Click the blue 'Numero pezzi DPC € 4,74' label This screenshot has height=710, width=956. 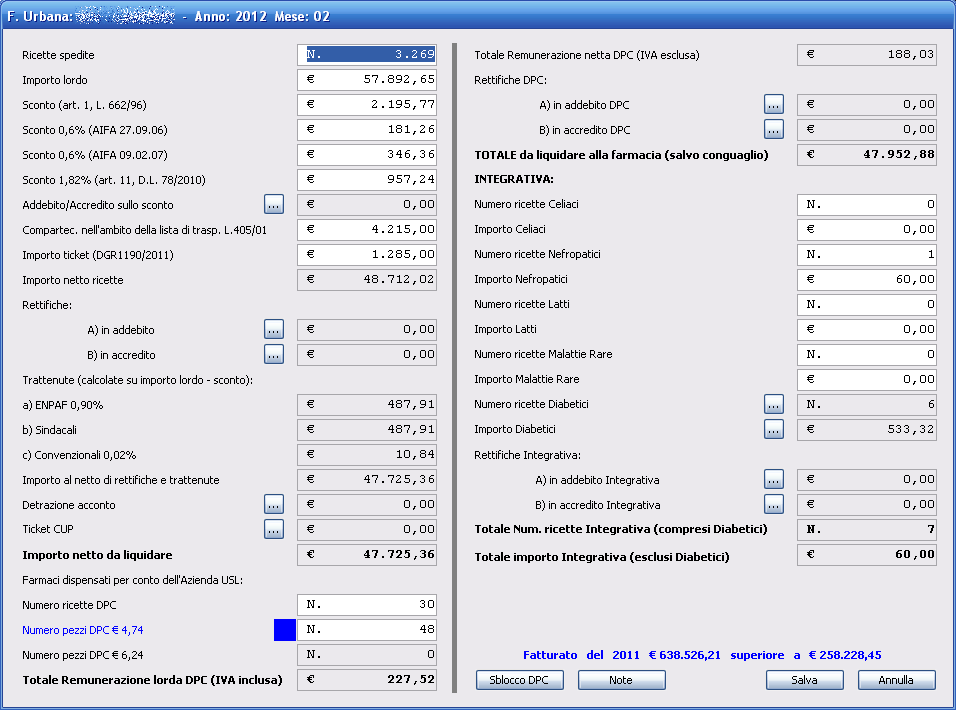click(x=83, y=630)
